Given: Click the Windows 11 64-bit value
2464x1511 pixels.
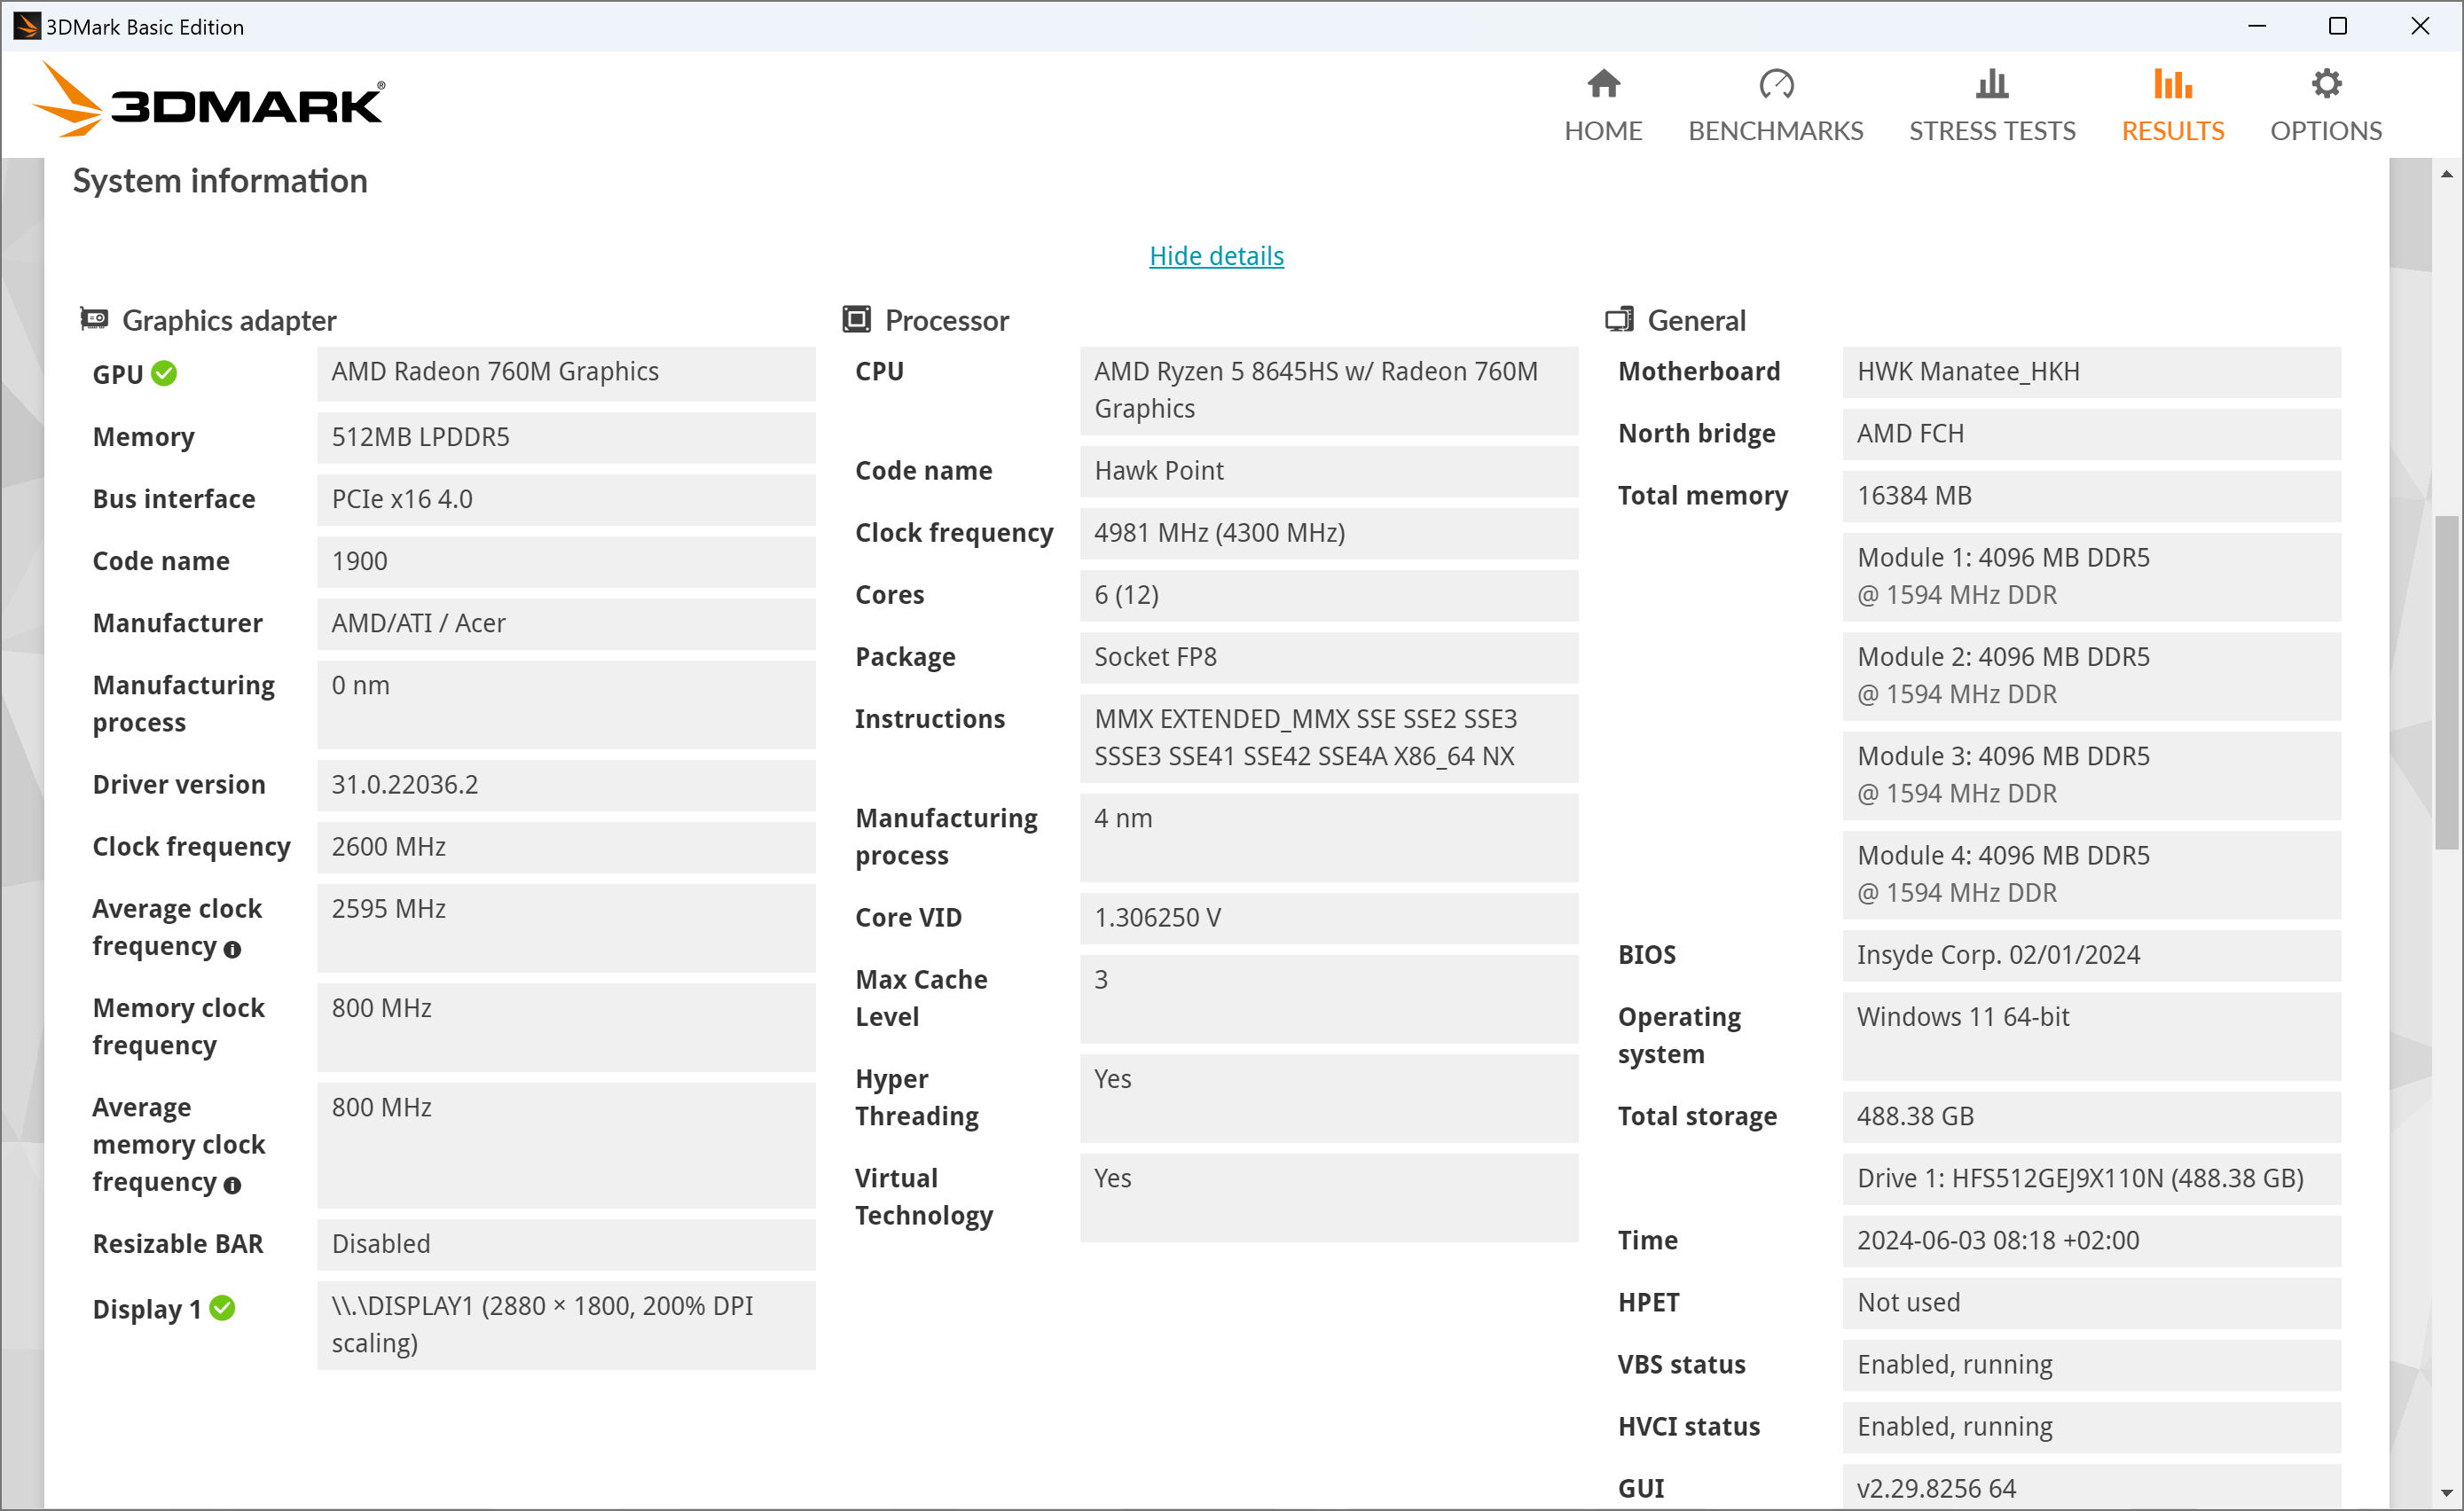Looking at the screenshot, I should [2092, 1036].
